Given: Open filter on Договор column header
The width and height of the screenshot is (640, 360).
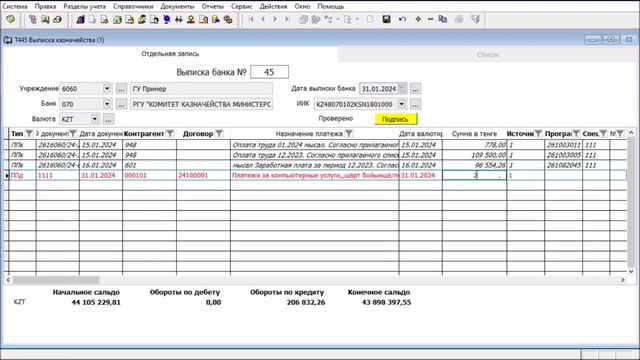Looking at the screenshot, I should click(x=219, y=133).
